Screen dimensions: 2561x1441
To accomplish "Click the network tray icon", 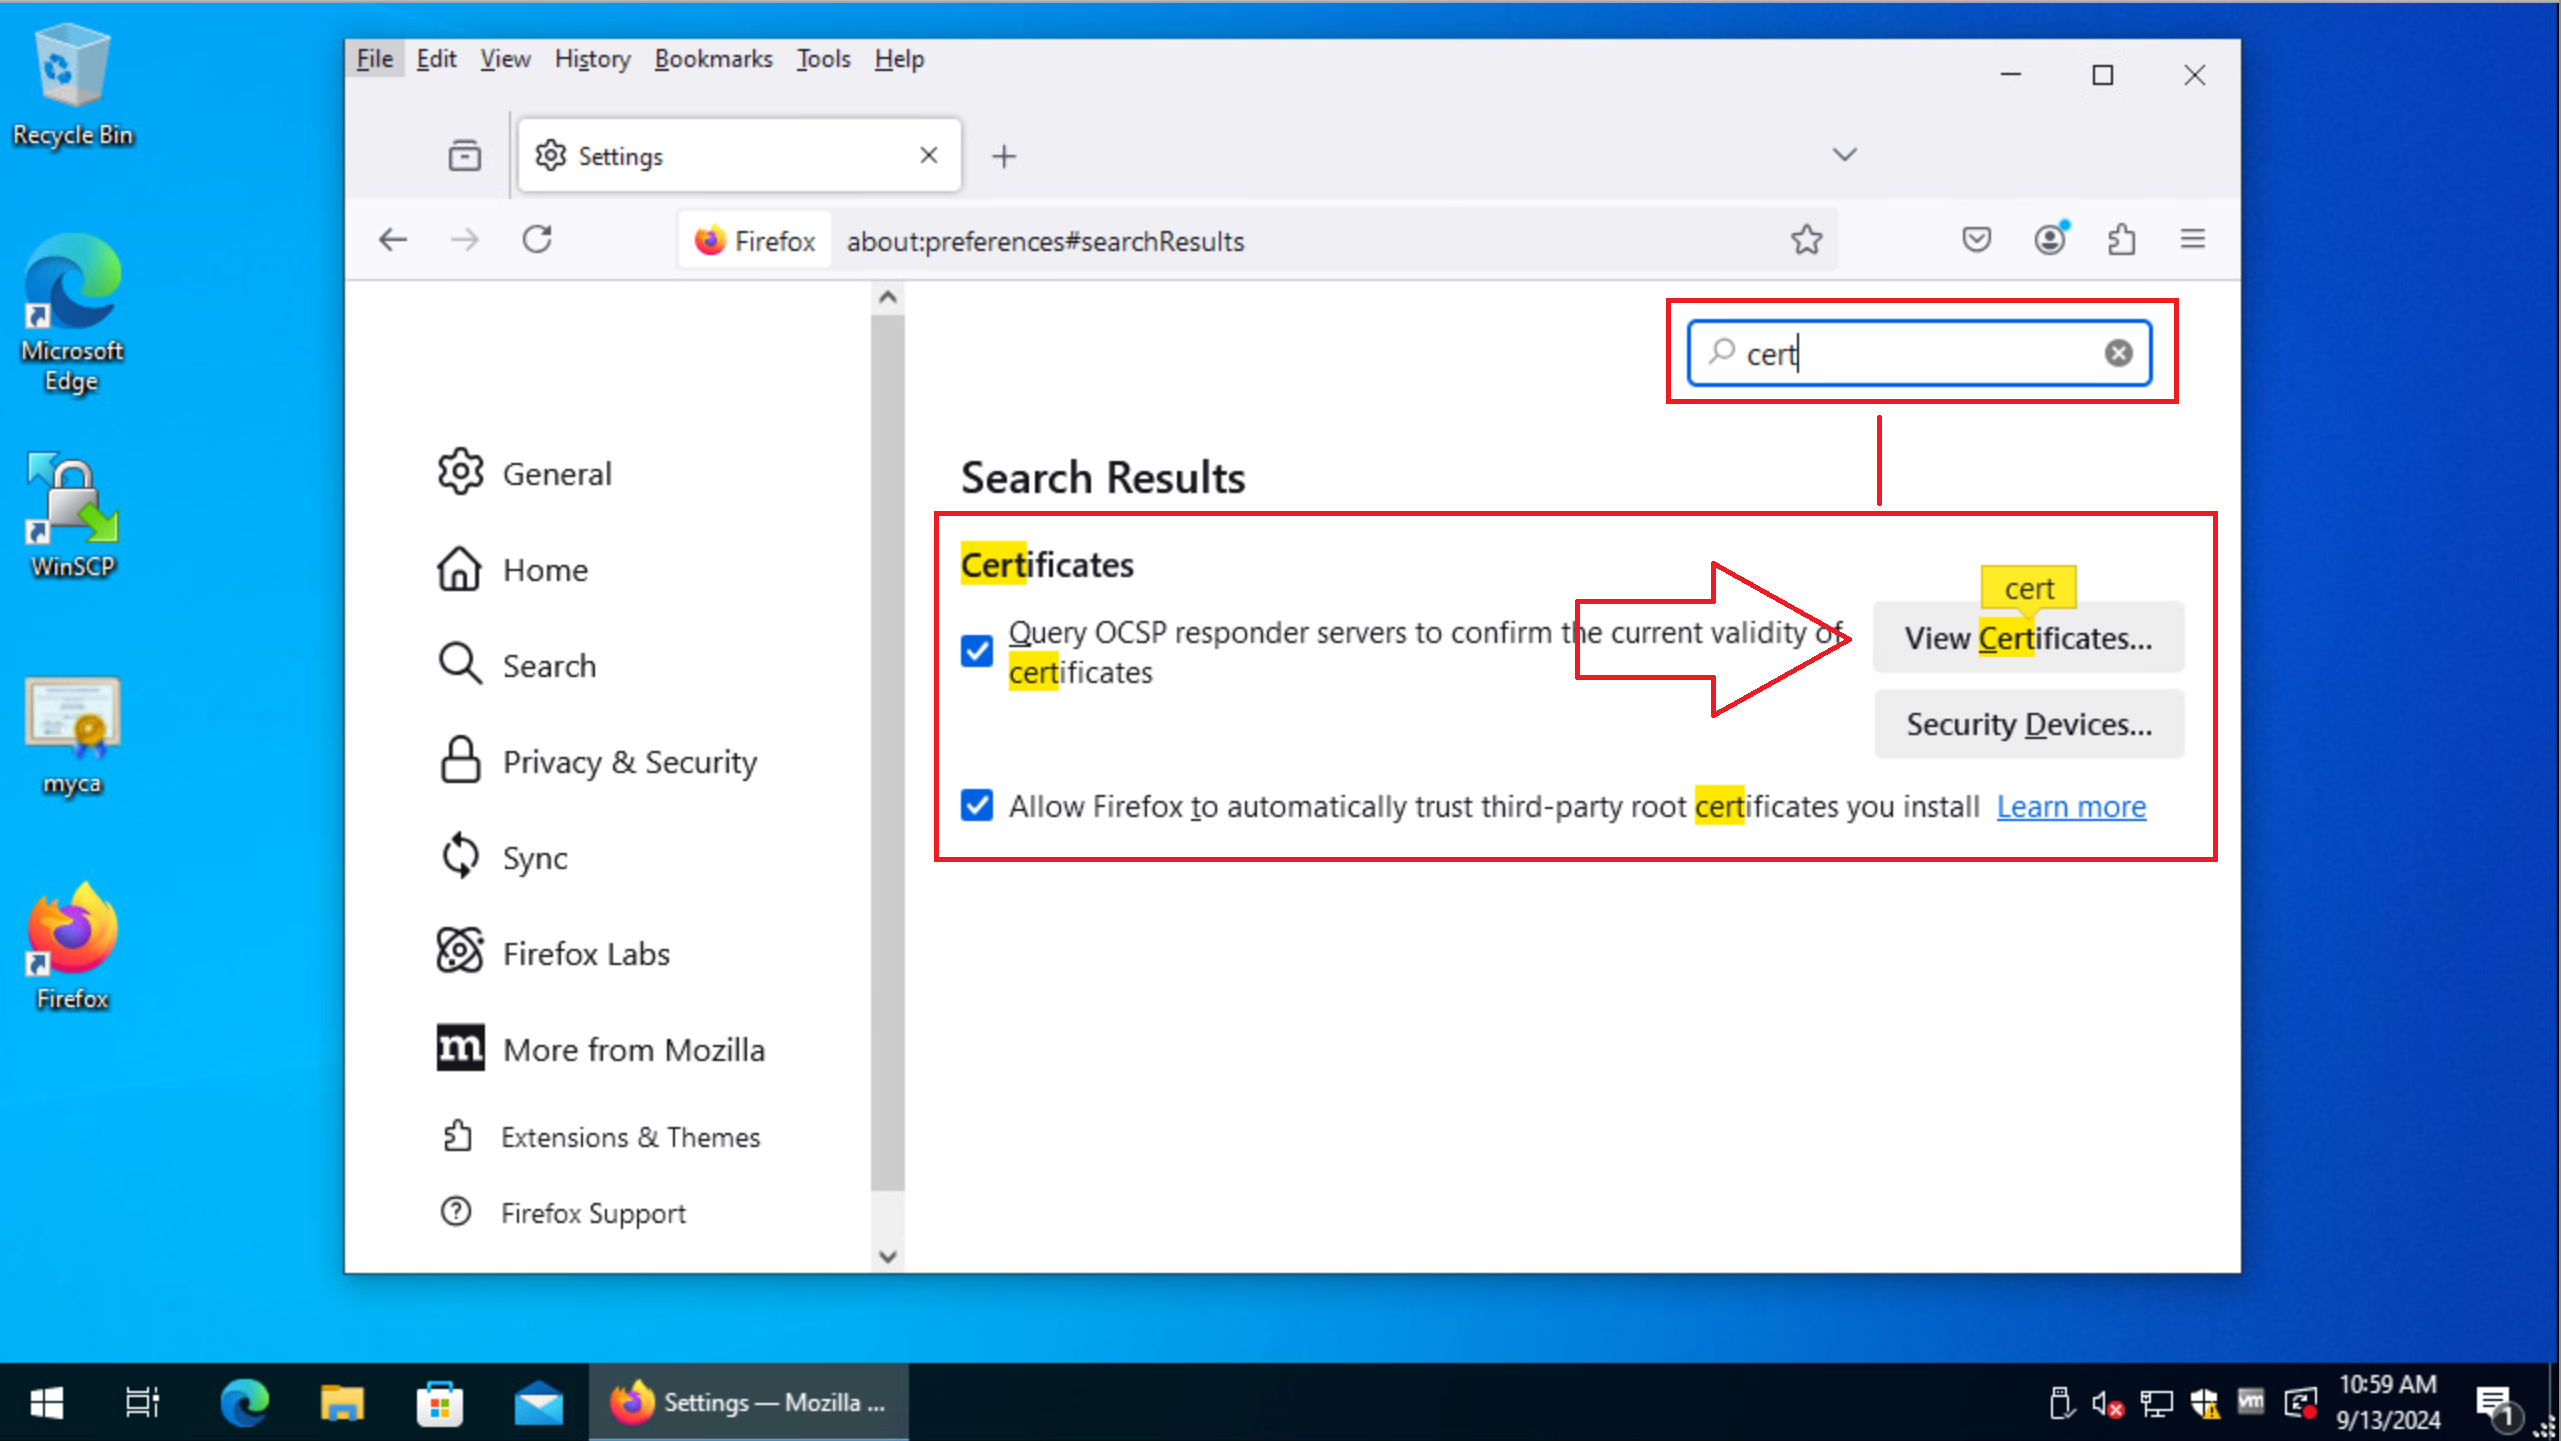I will click(x=2157, y=1404).
